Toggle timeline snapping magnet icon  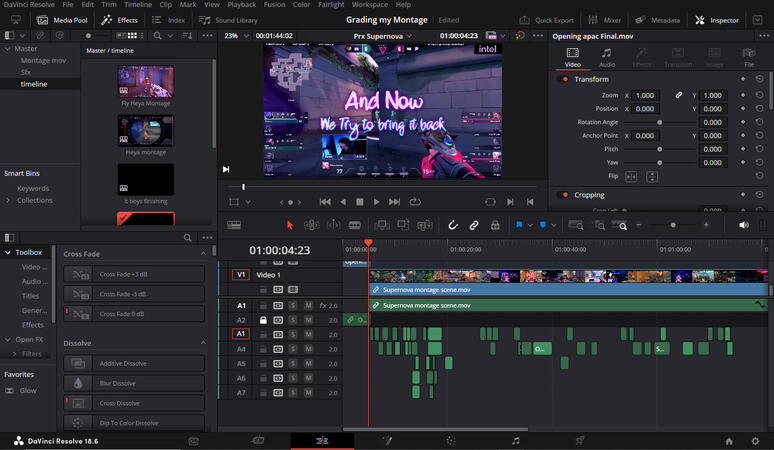pos(452,226)
